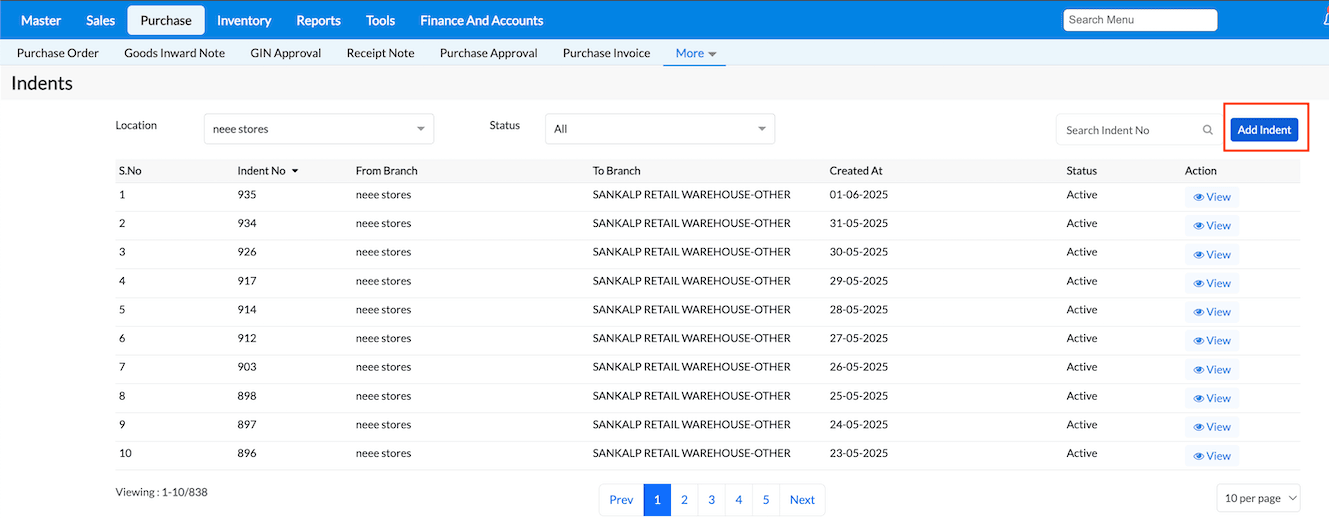Screen dimensions: 1329x519
Task: Open Goods Inward Note tab
Action: (x=174, y=53)
